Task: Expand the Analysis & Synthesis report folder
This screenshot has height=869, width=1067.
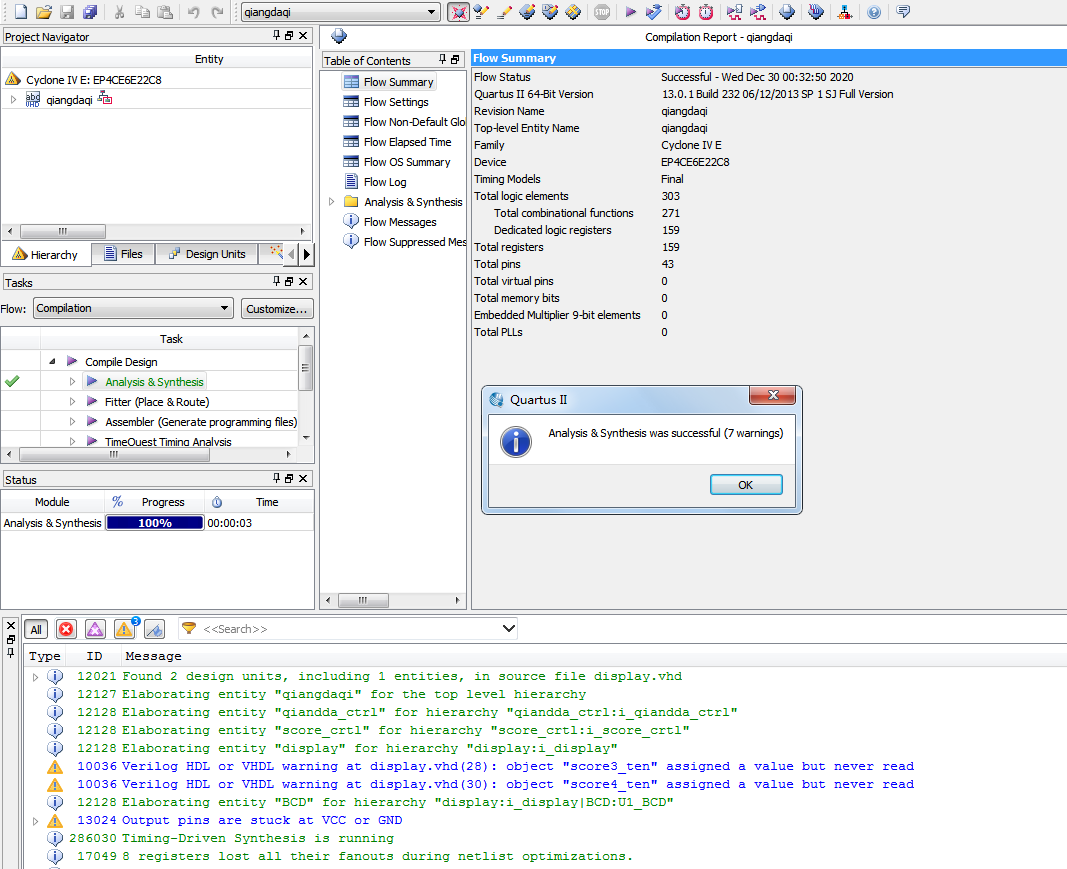Action: pos(331,201)
